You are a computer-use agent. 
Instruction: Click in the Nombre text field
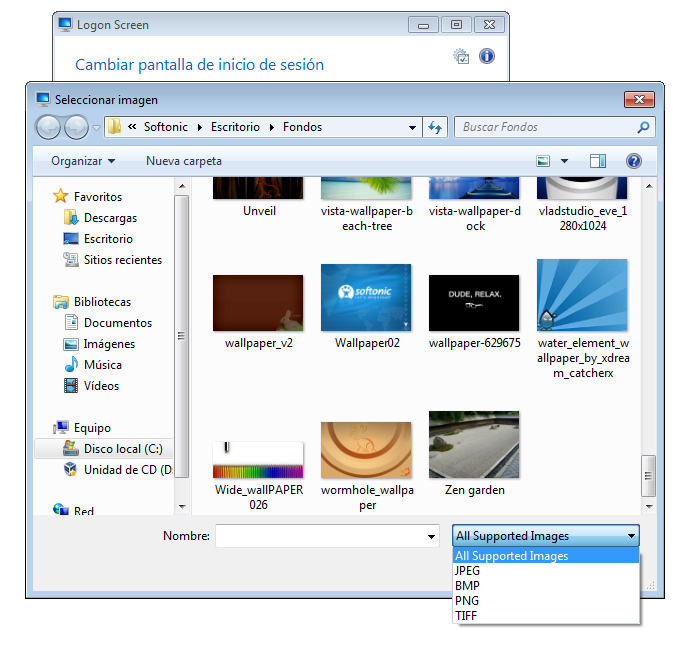coord(318,537)
